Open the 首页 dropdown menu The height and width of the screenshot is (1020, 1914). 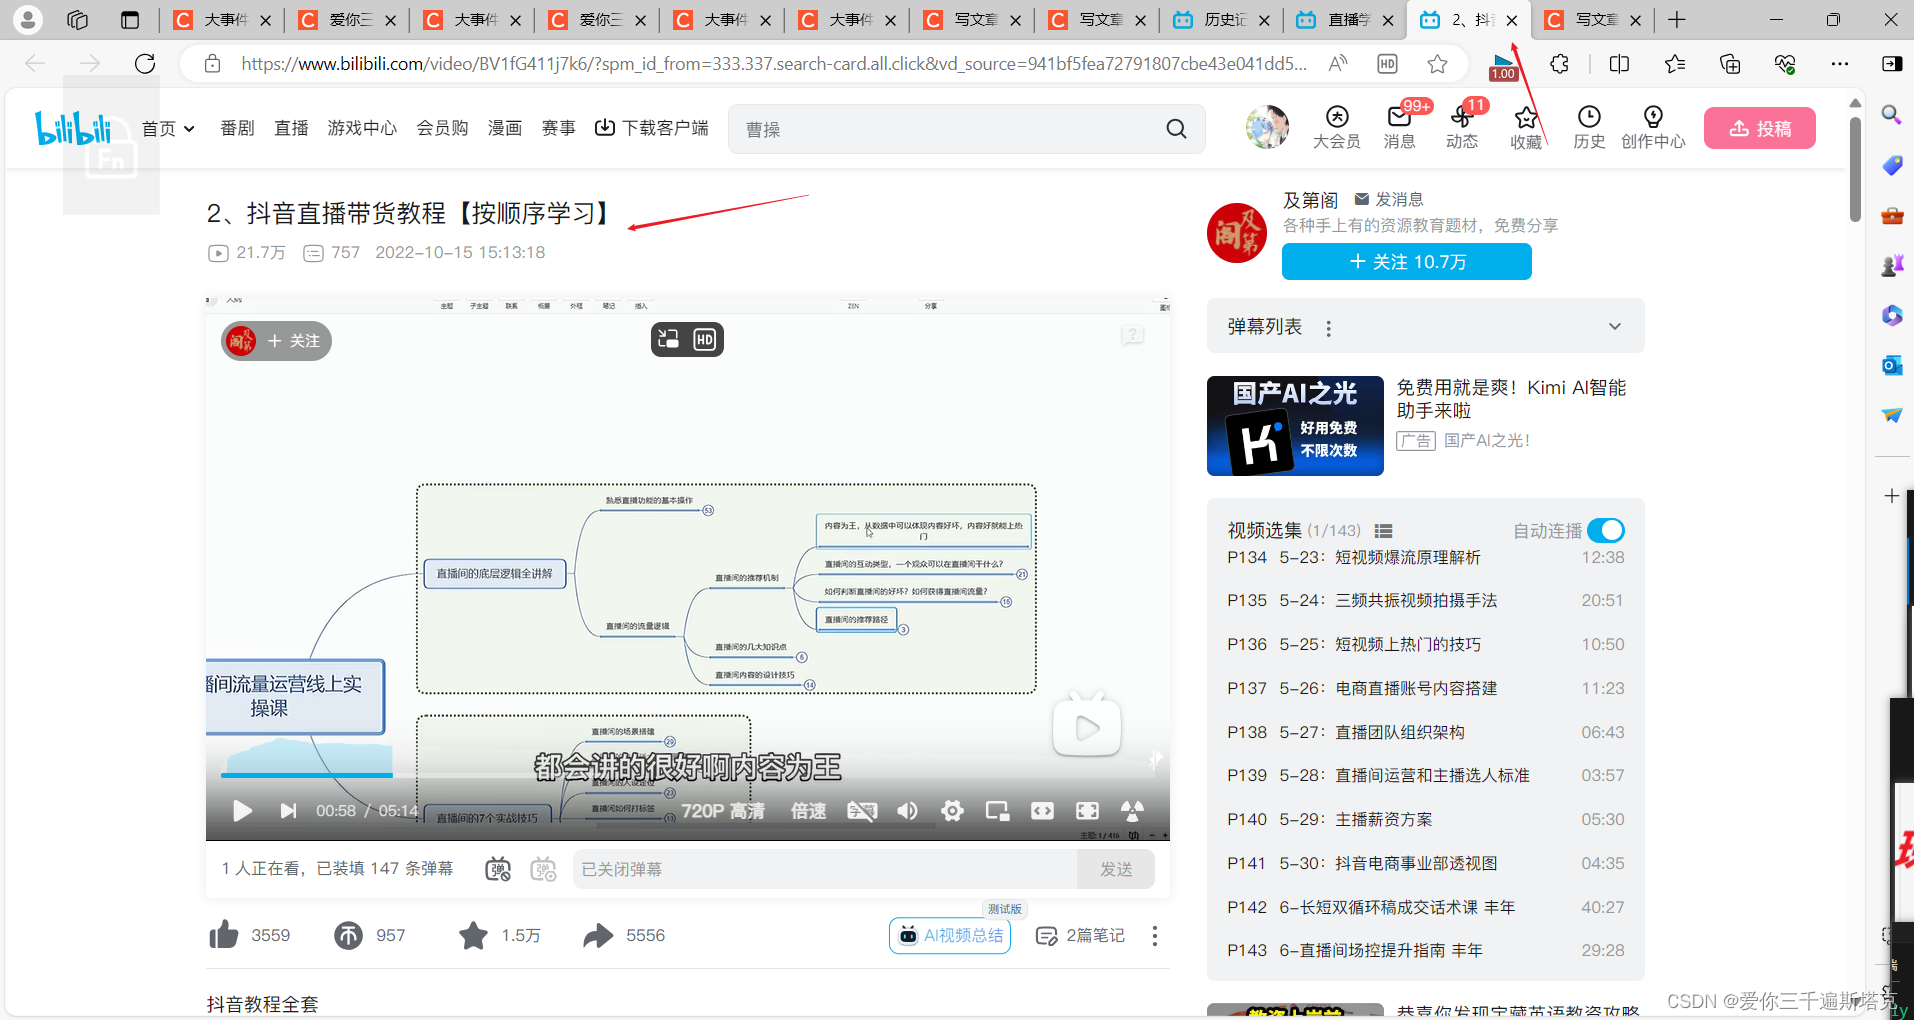[168, 128]
